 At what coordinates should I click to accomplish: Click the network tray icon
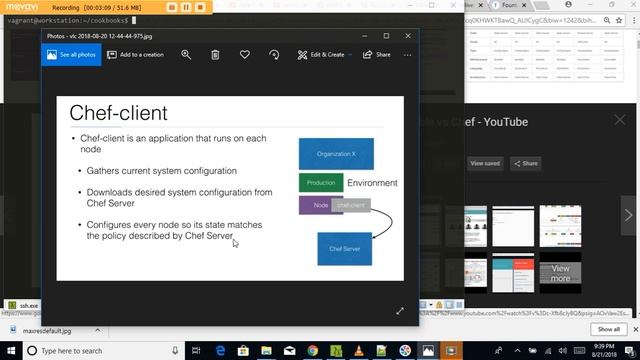click(x=548, y=351)
